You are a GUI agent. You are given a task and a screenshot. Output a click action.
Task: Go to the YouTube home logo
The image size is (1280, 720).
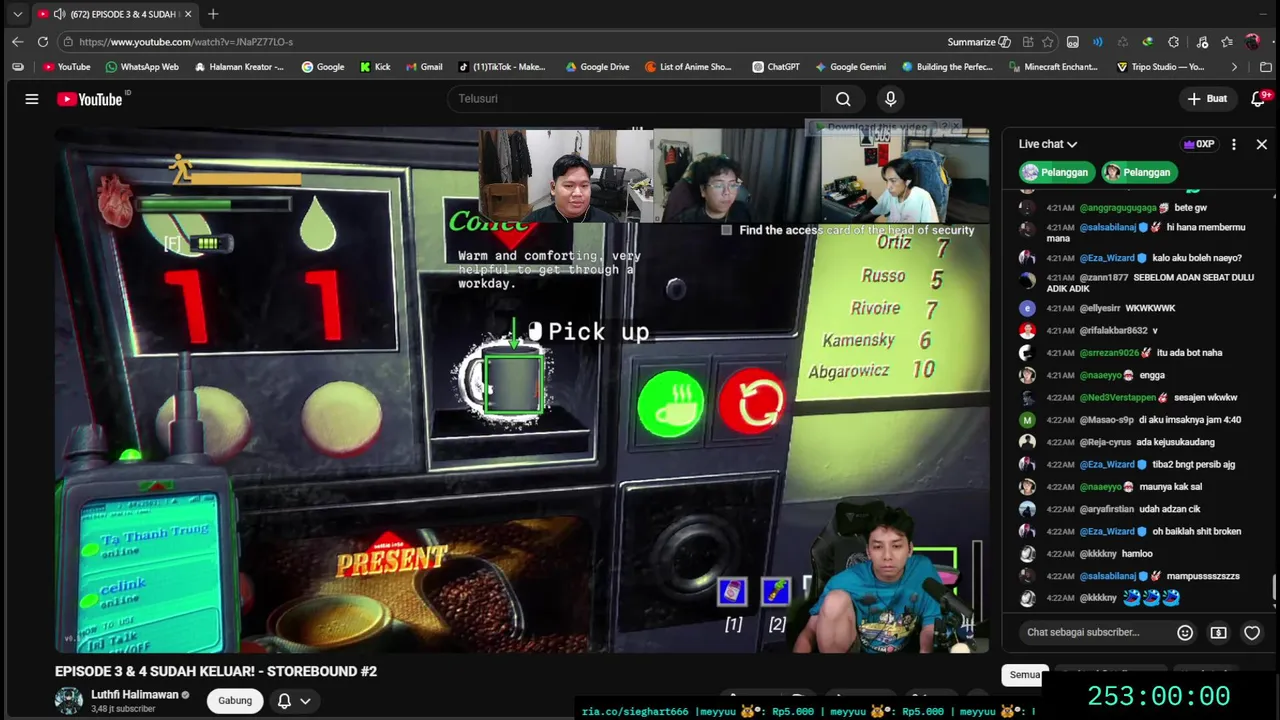(90, 99)
